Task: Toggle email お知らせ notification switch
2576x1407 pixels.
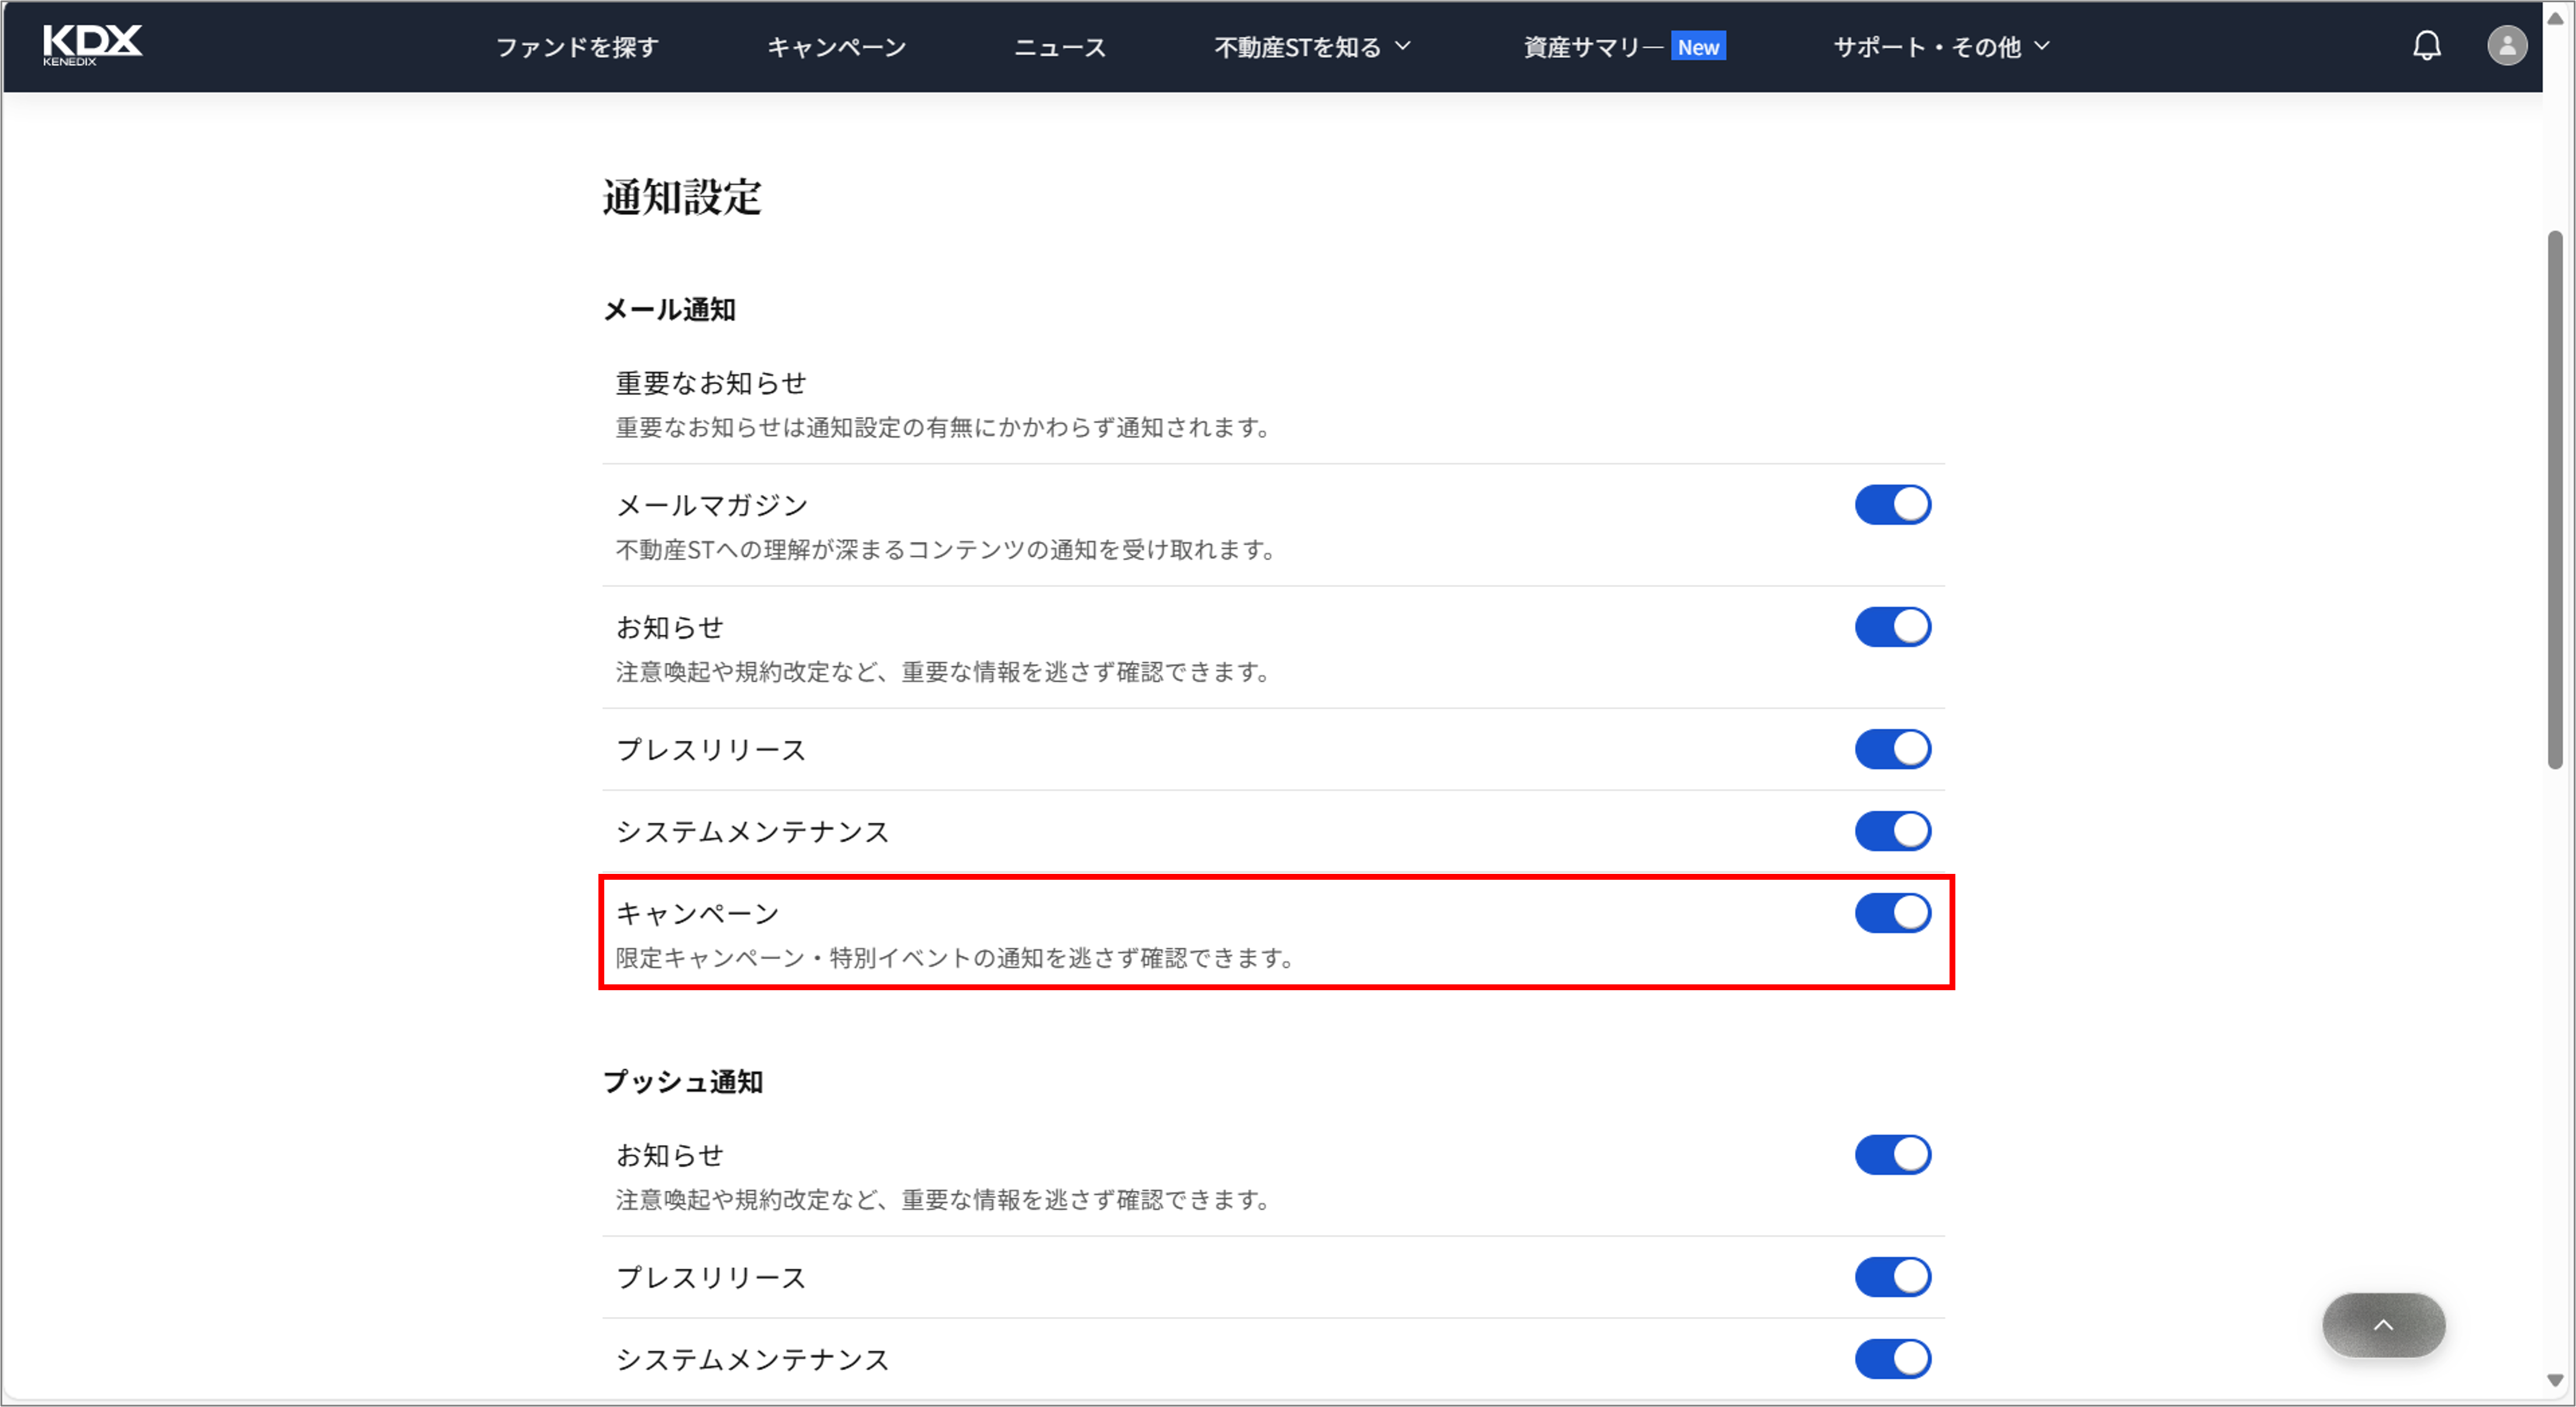Action: (1892, 627)
